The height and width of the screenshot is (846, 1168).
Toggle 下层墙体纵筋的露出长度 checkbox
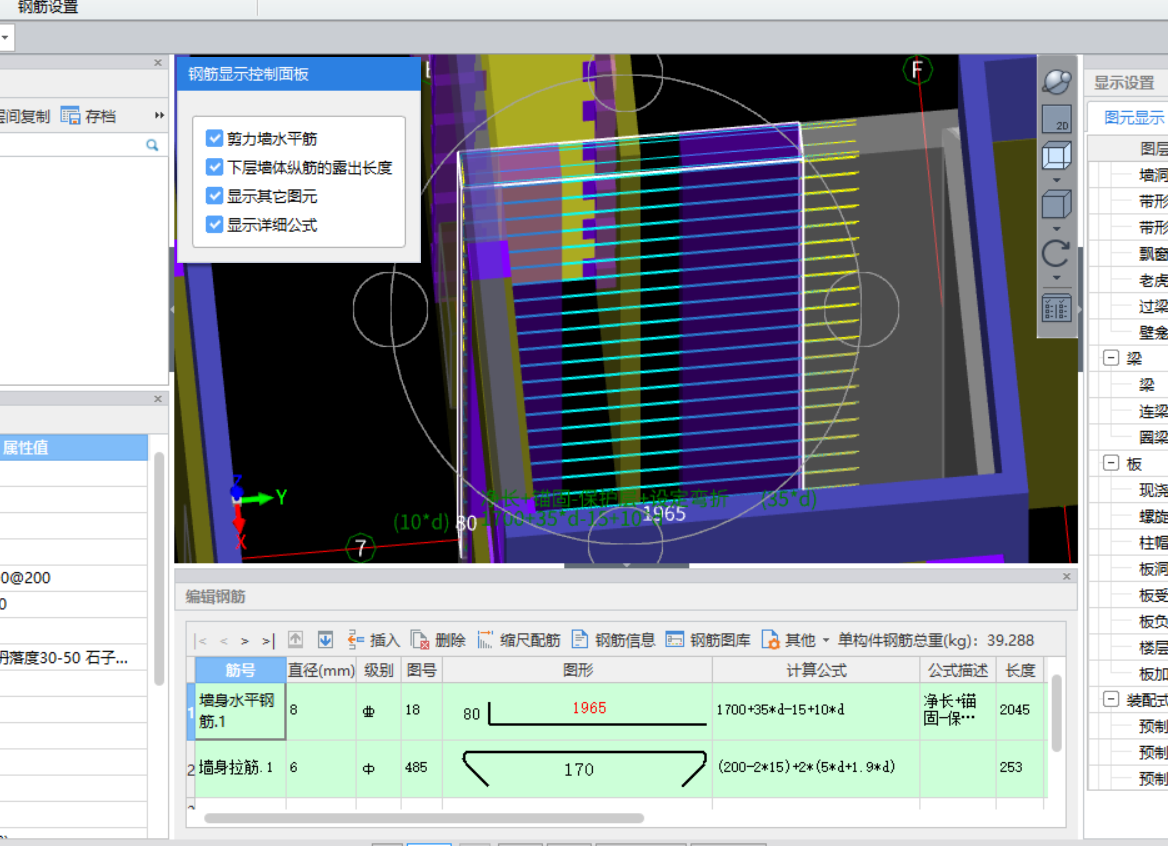[x=215, y=167]
